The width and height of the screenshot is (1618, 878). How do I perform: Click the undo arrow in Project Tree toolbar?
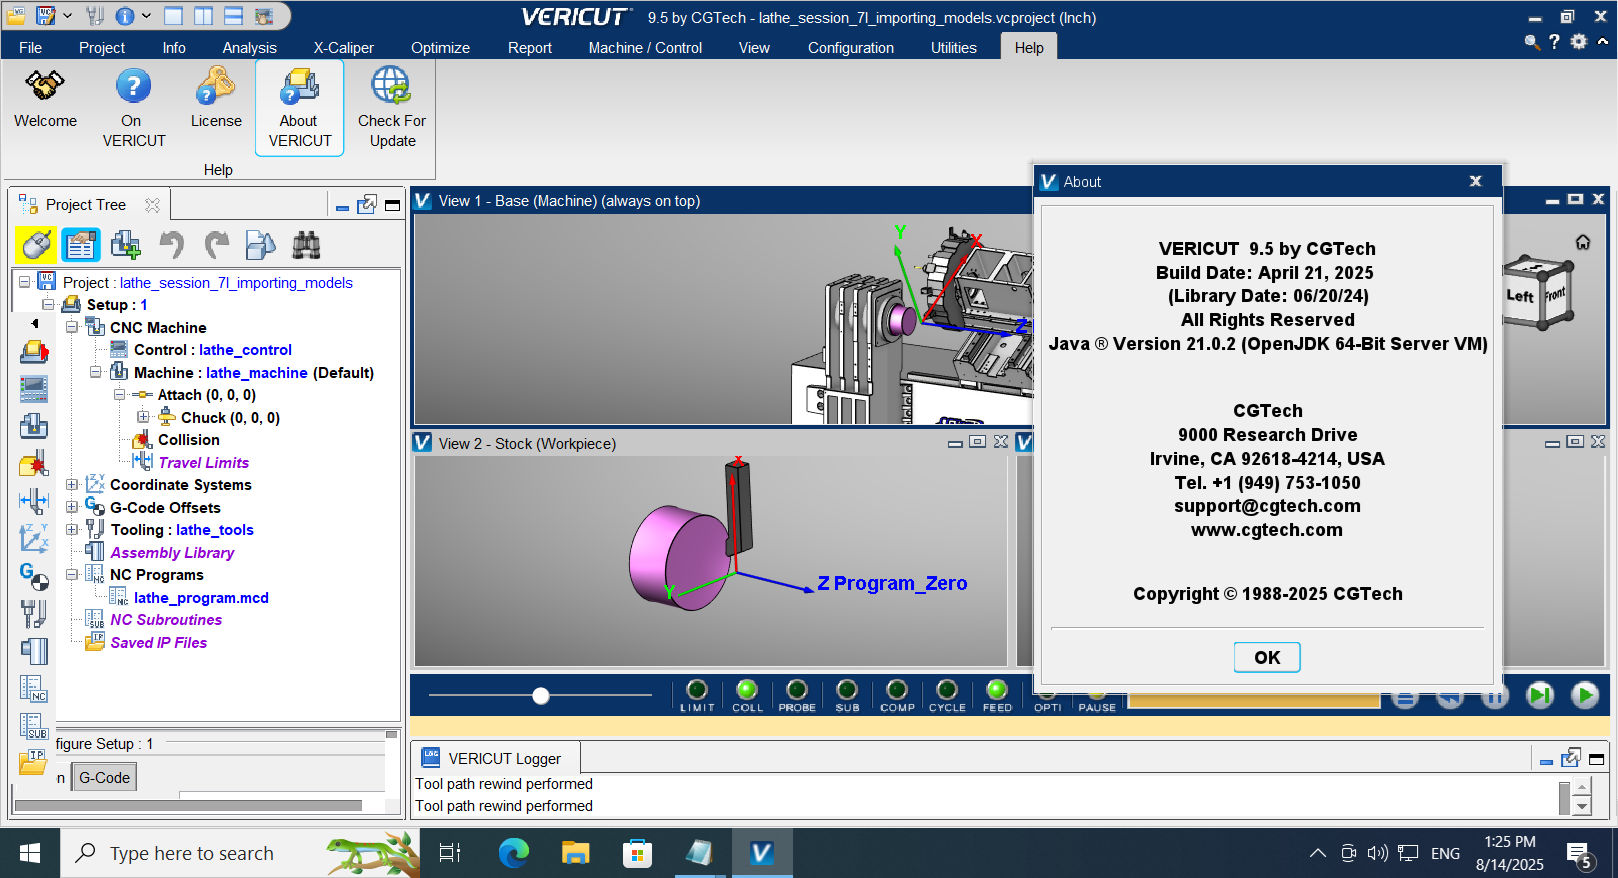[x=172, y=244]
